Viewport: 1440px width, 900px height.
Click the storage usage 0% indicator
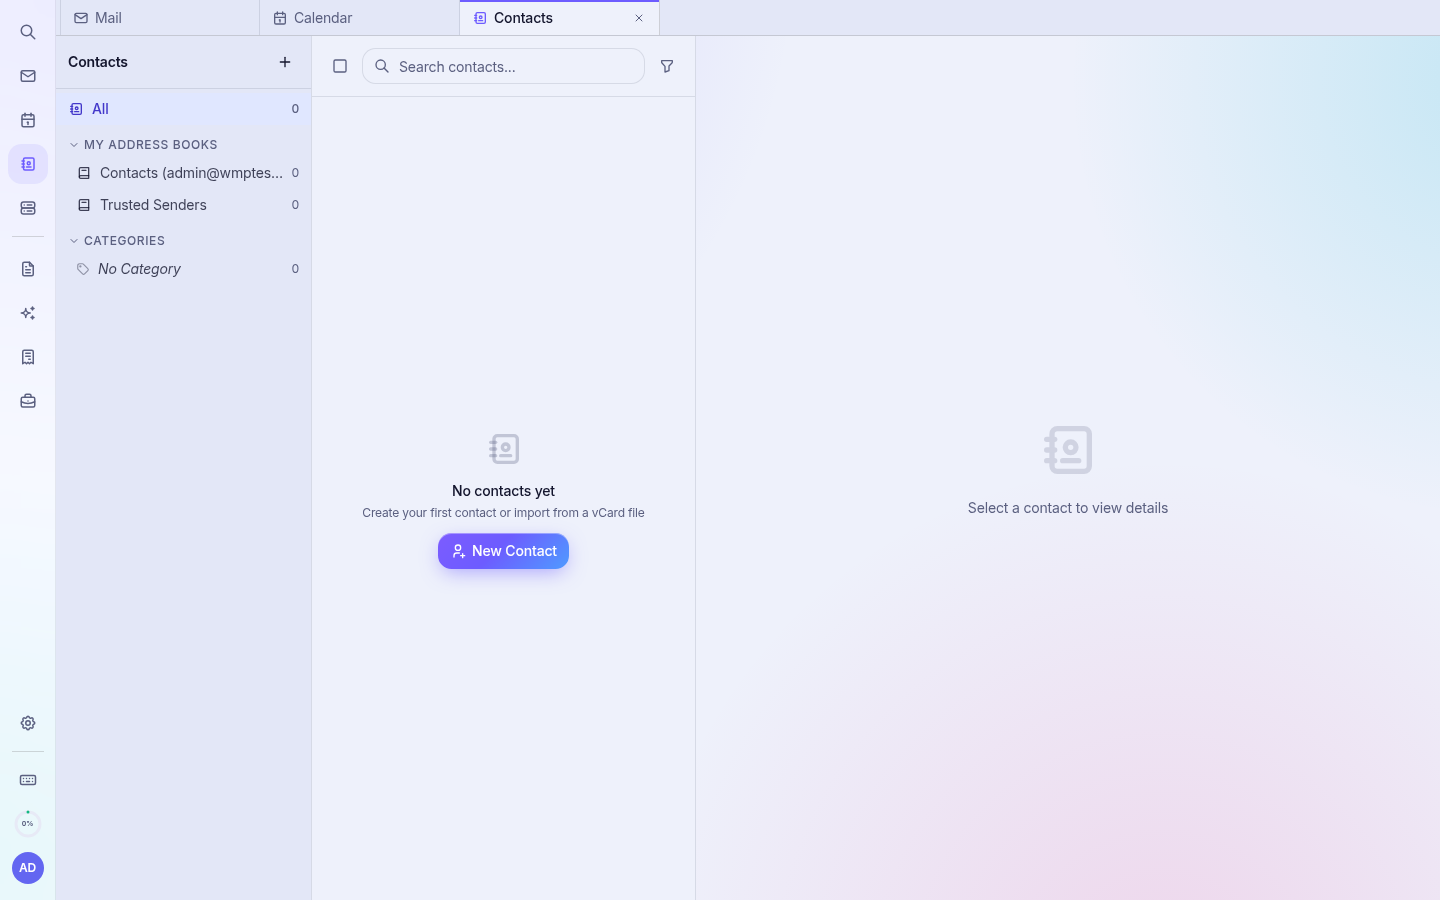(x=28, y=824)
